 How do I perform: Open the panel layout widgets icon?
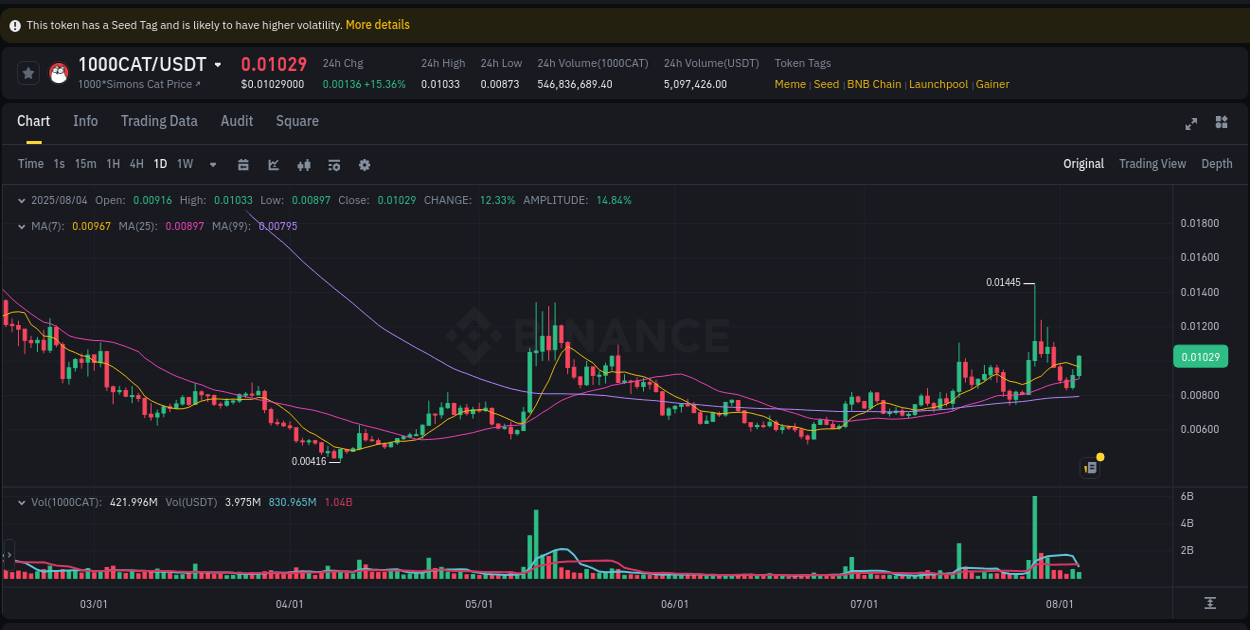pos(1221,121)
